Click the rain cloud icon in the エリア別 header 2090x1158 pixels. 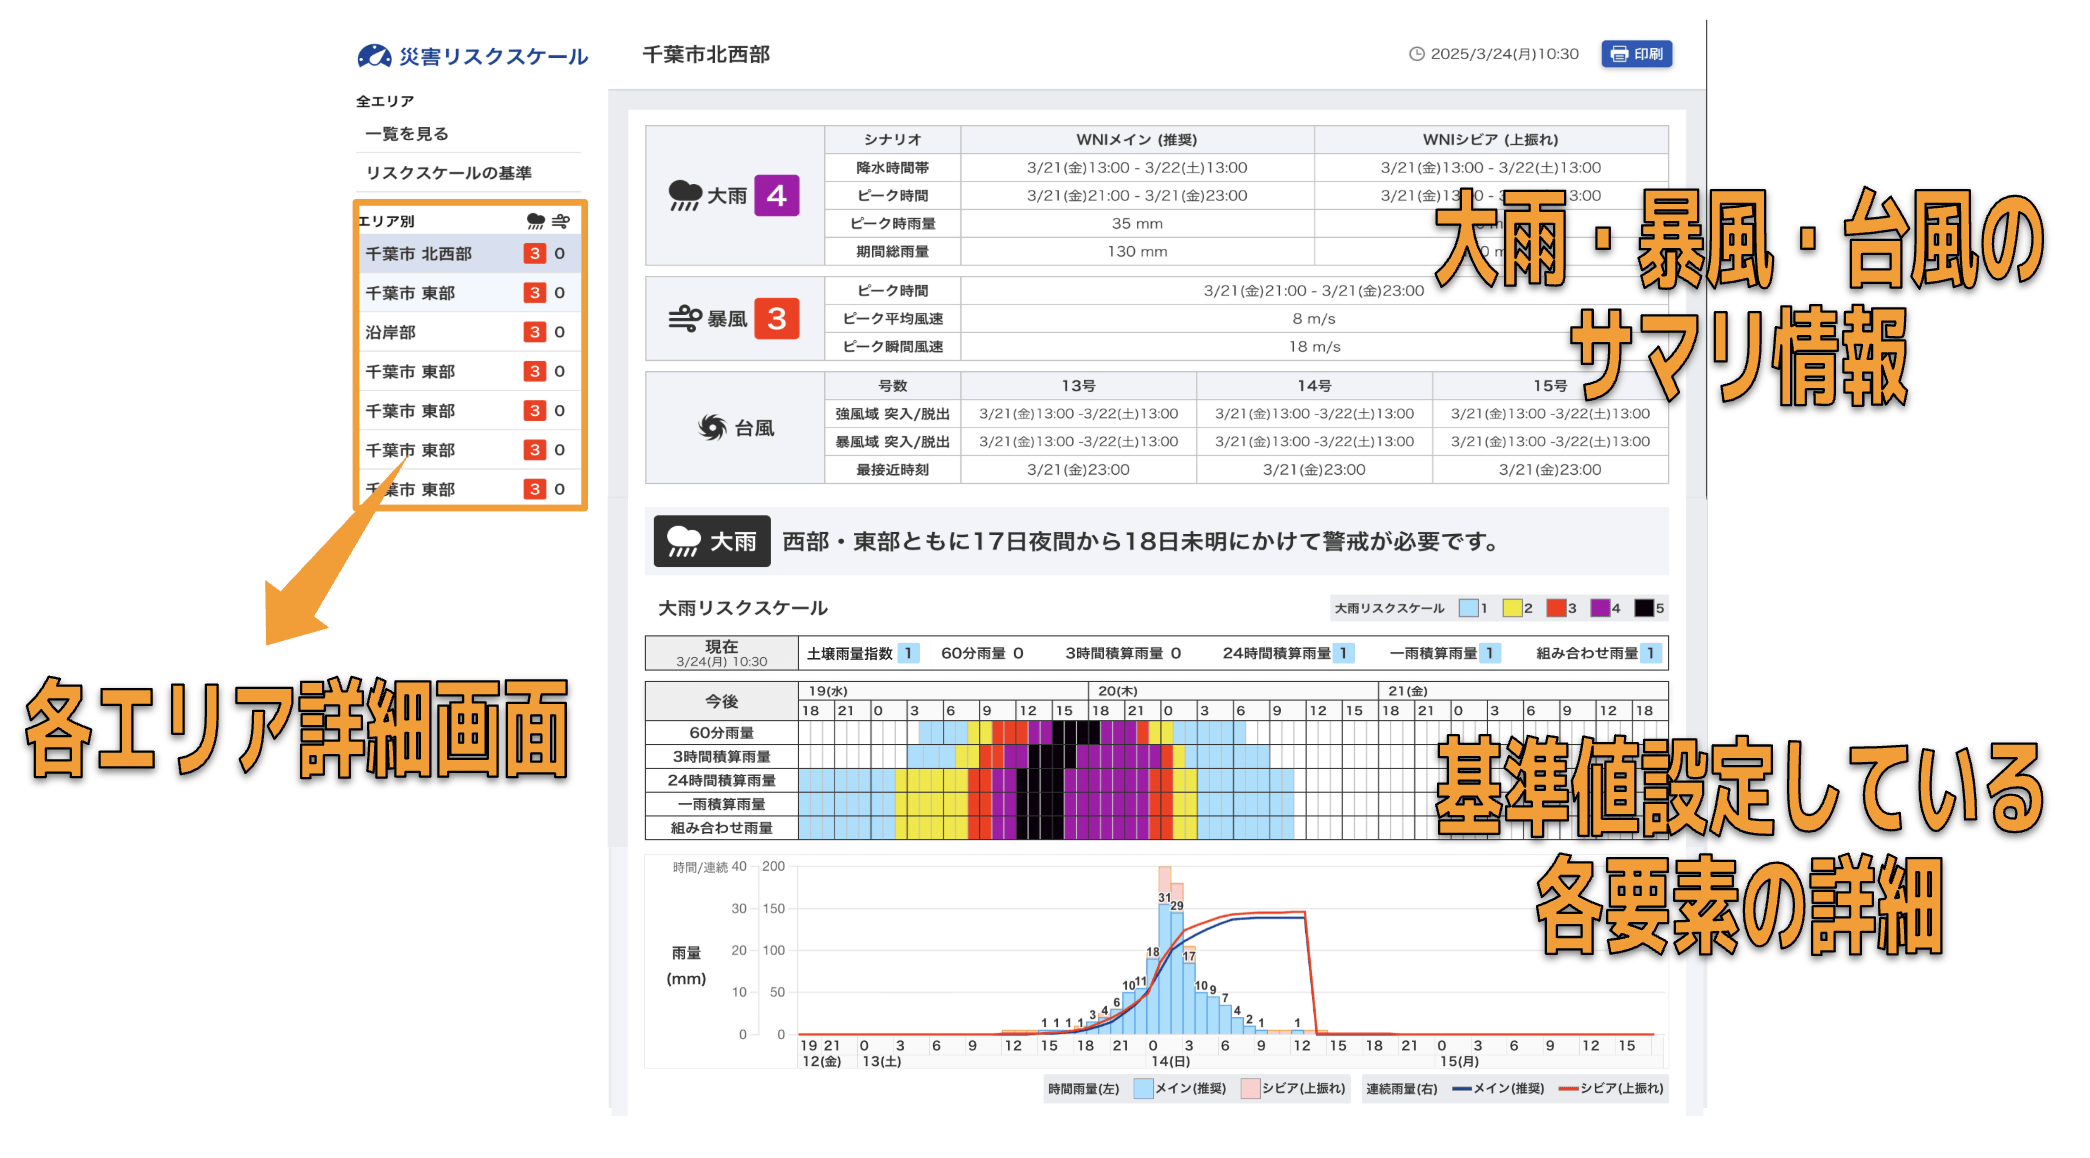pos(536,221)
